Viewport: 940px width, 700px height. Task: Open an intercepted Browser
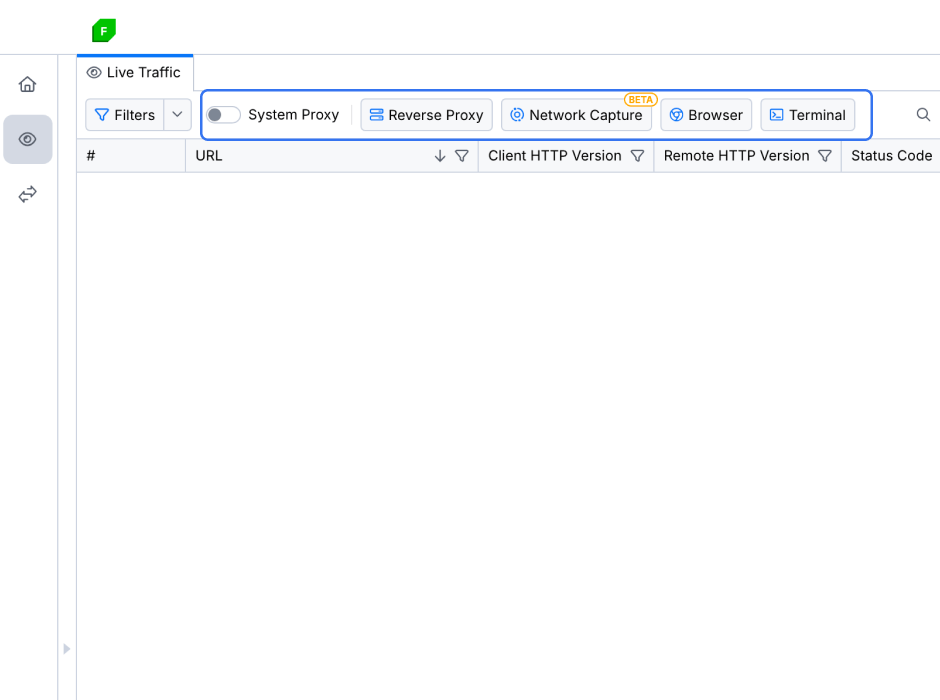pyautogui.click(x=706, y=114)
